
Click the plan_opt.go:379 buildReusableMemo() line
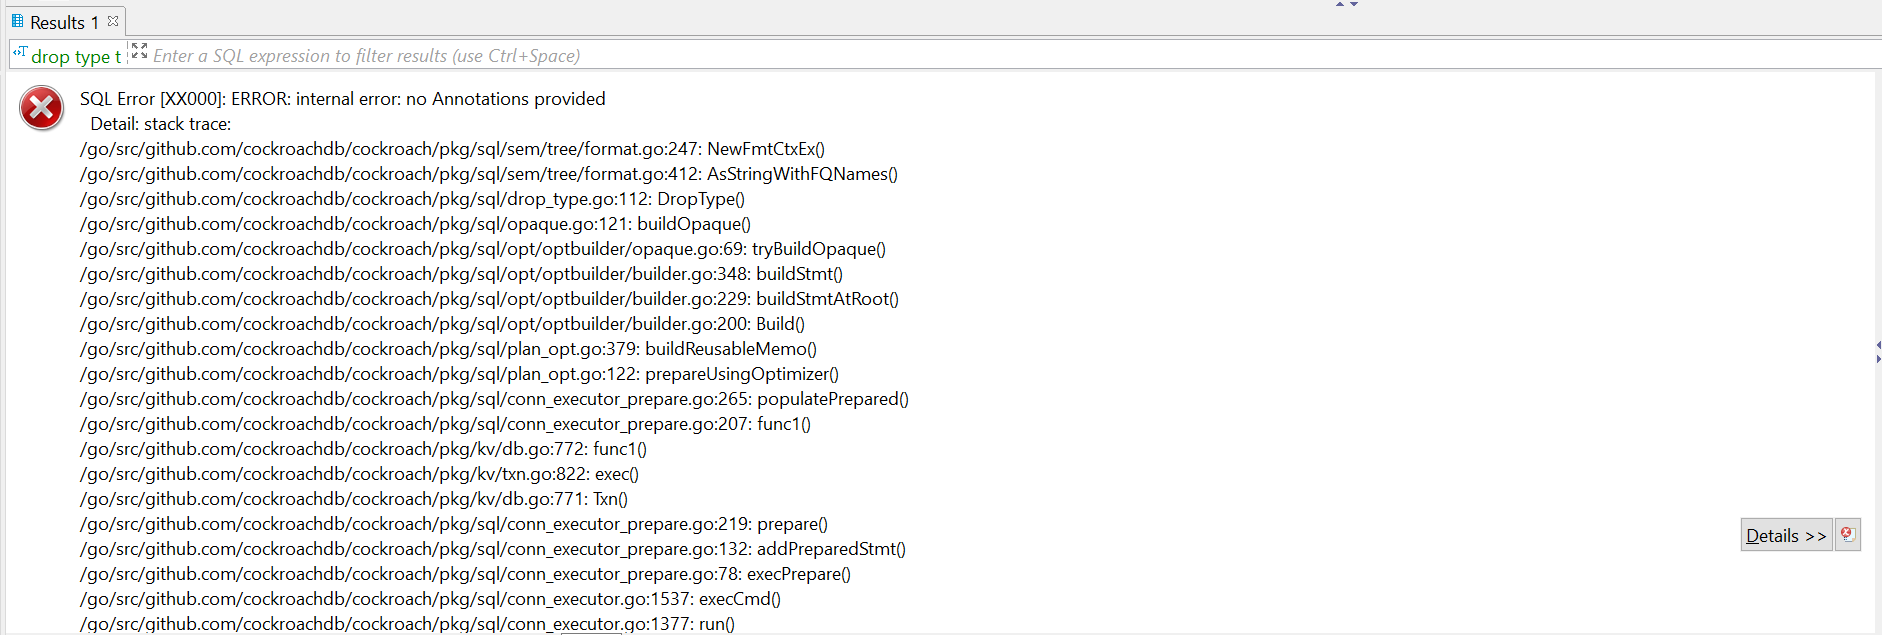click(x=448, y=349)
